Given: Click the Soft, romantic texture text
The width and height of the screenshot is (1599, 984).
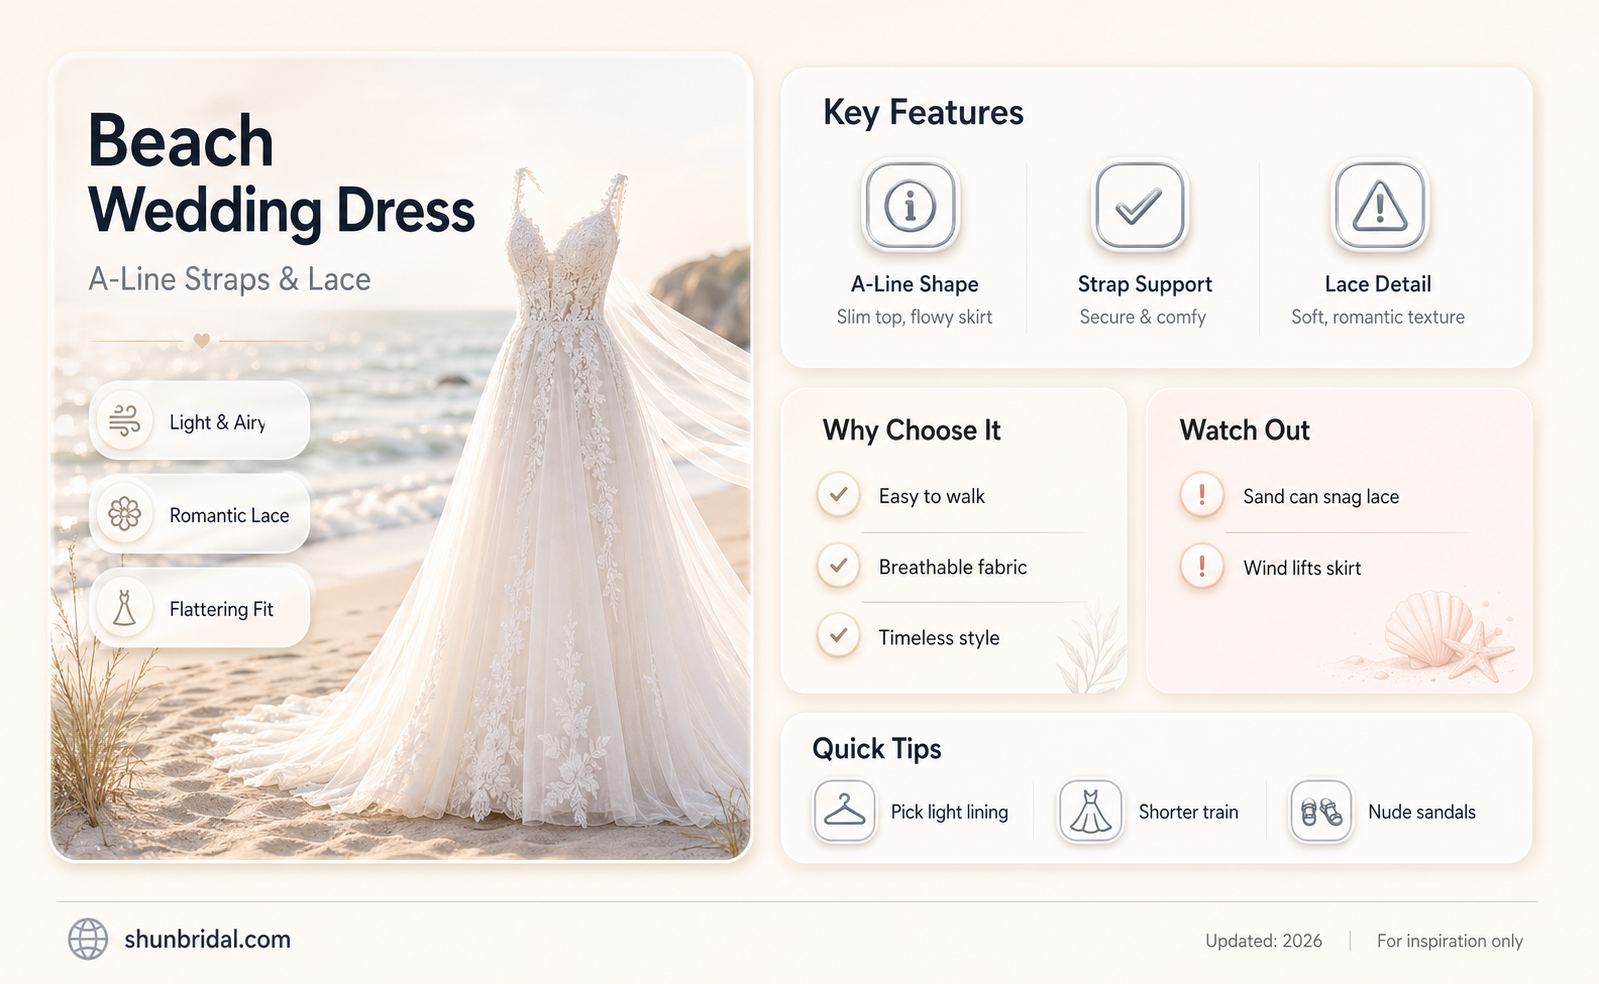Looking at the screenshot, I should pyautogui.click(x=1377, y=317).
